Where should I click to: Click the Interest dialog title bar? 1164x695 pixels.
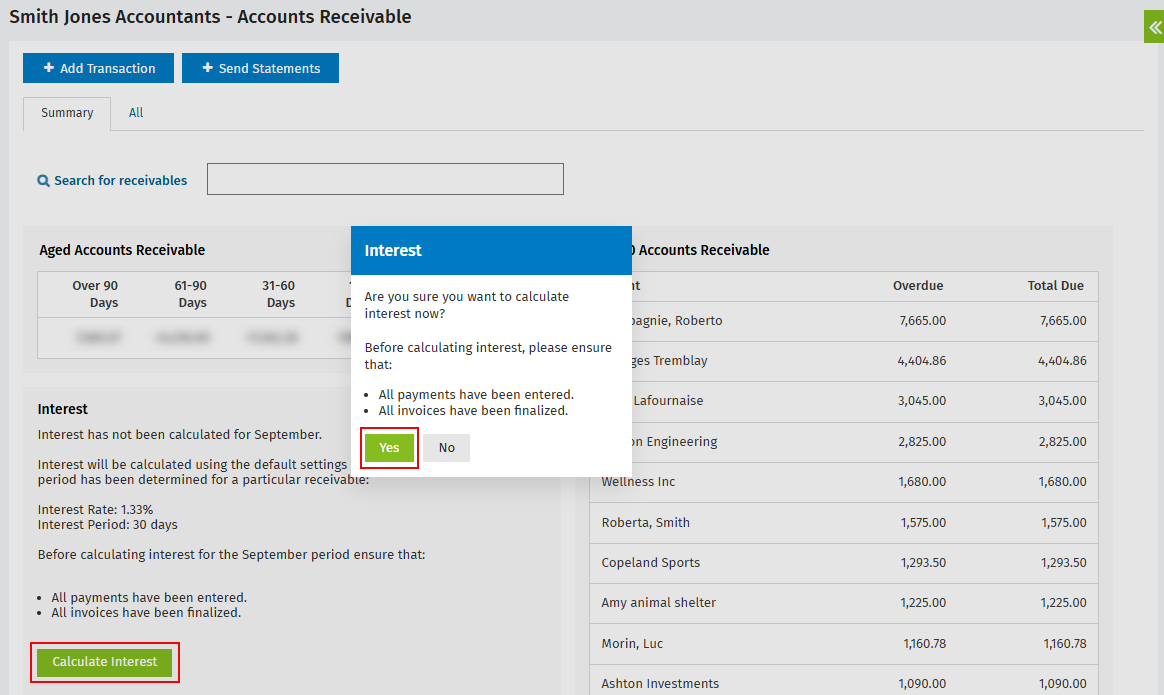pos(491,250)
